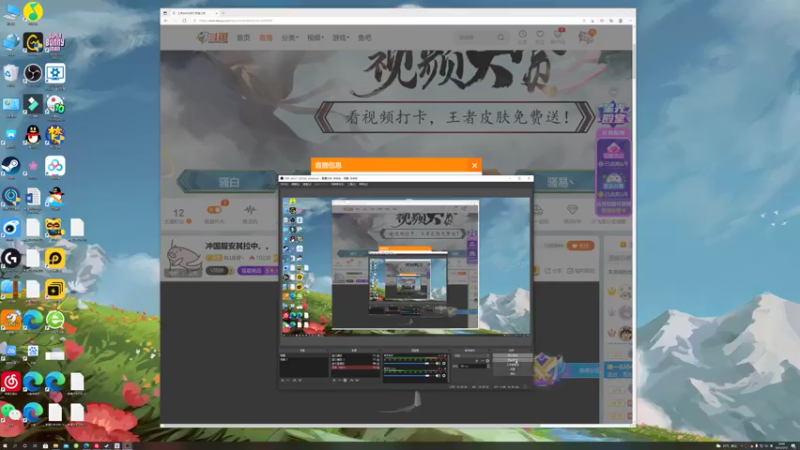Viewport: 800px width, 450px height.
Task: Open the 鱼吧 menu item
Action: pos(364,38)
